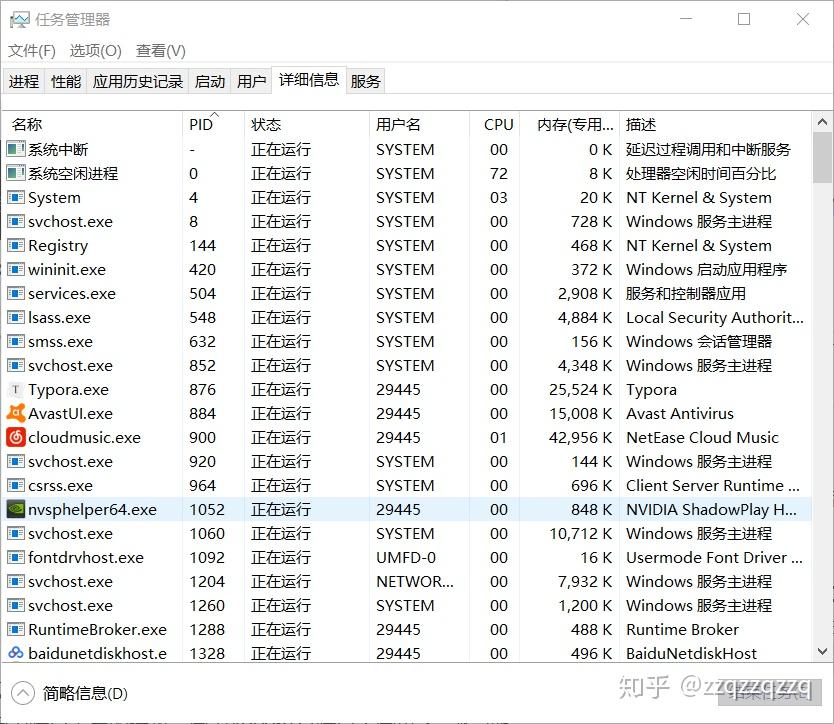This screenshot has width=834, height=724.
Task: Click the RuntimeBroker.exe process icon
Action: 14,629
